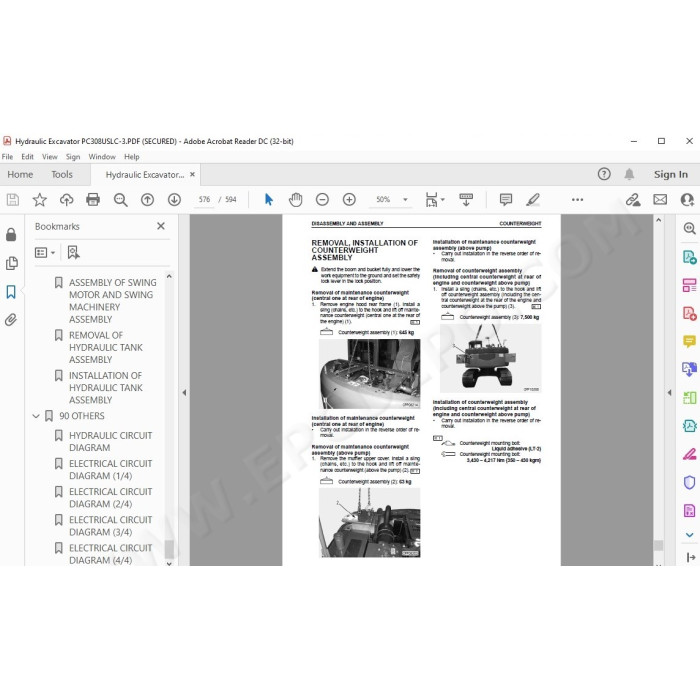Viewport: 700px width, 700px height.
Task: Select the Hydraulic Excavator document tab
Action: [x=145, y=175]
